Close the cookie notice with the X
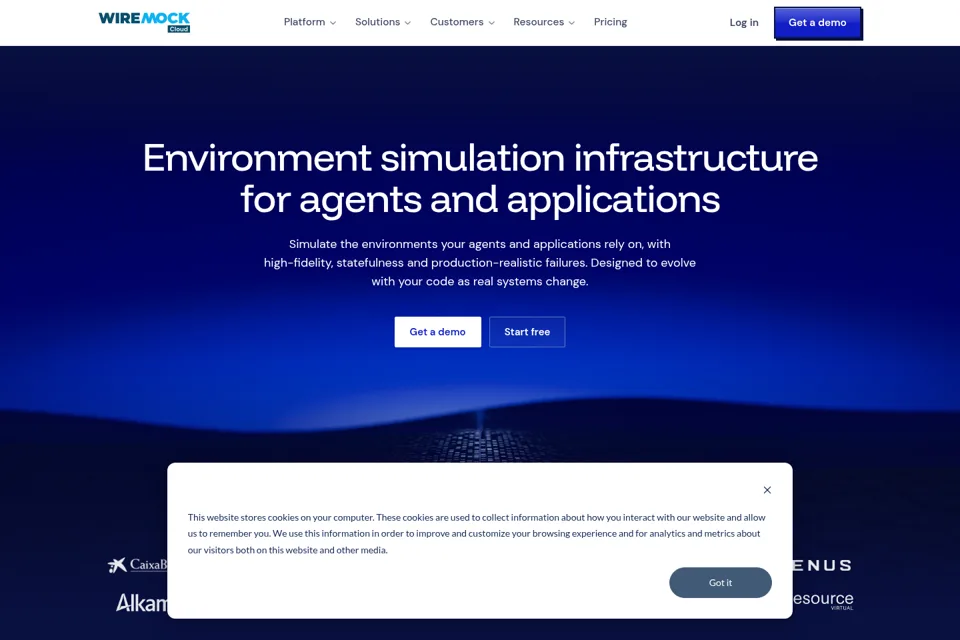Viewport: 960px width, 640px height. [x=767, y=490]
